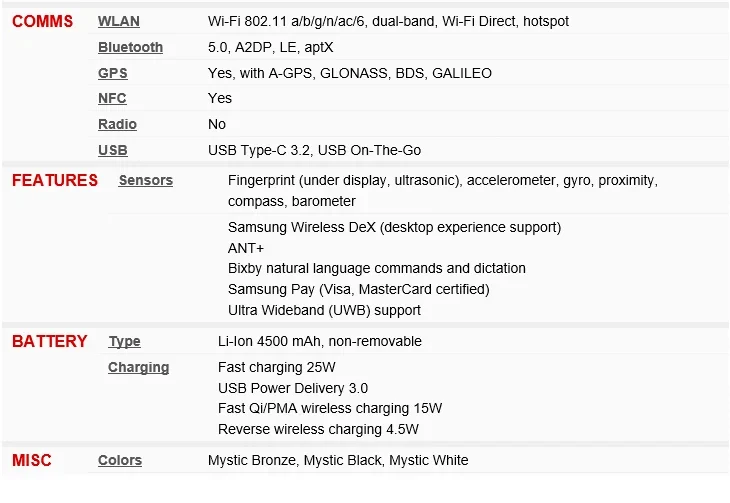Image resolution: width=730 pixels, height=503 pixels.
Task: Click the Samsung Wireless DeX line
Action: coord(394,227)
